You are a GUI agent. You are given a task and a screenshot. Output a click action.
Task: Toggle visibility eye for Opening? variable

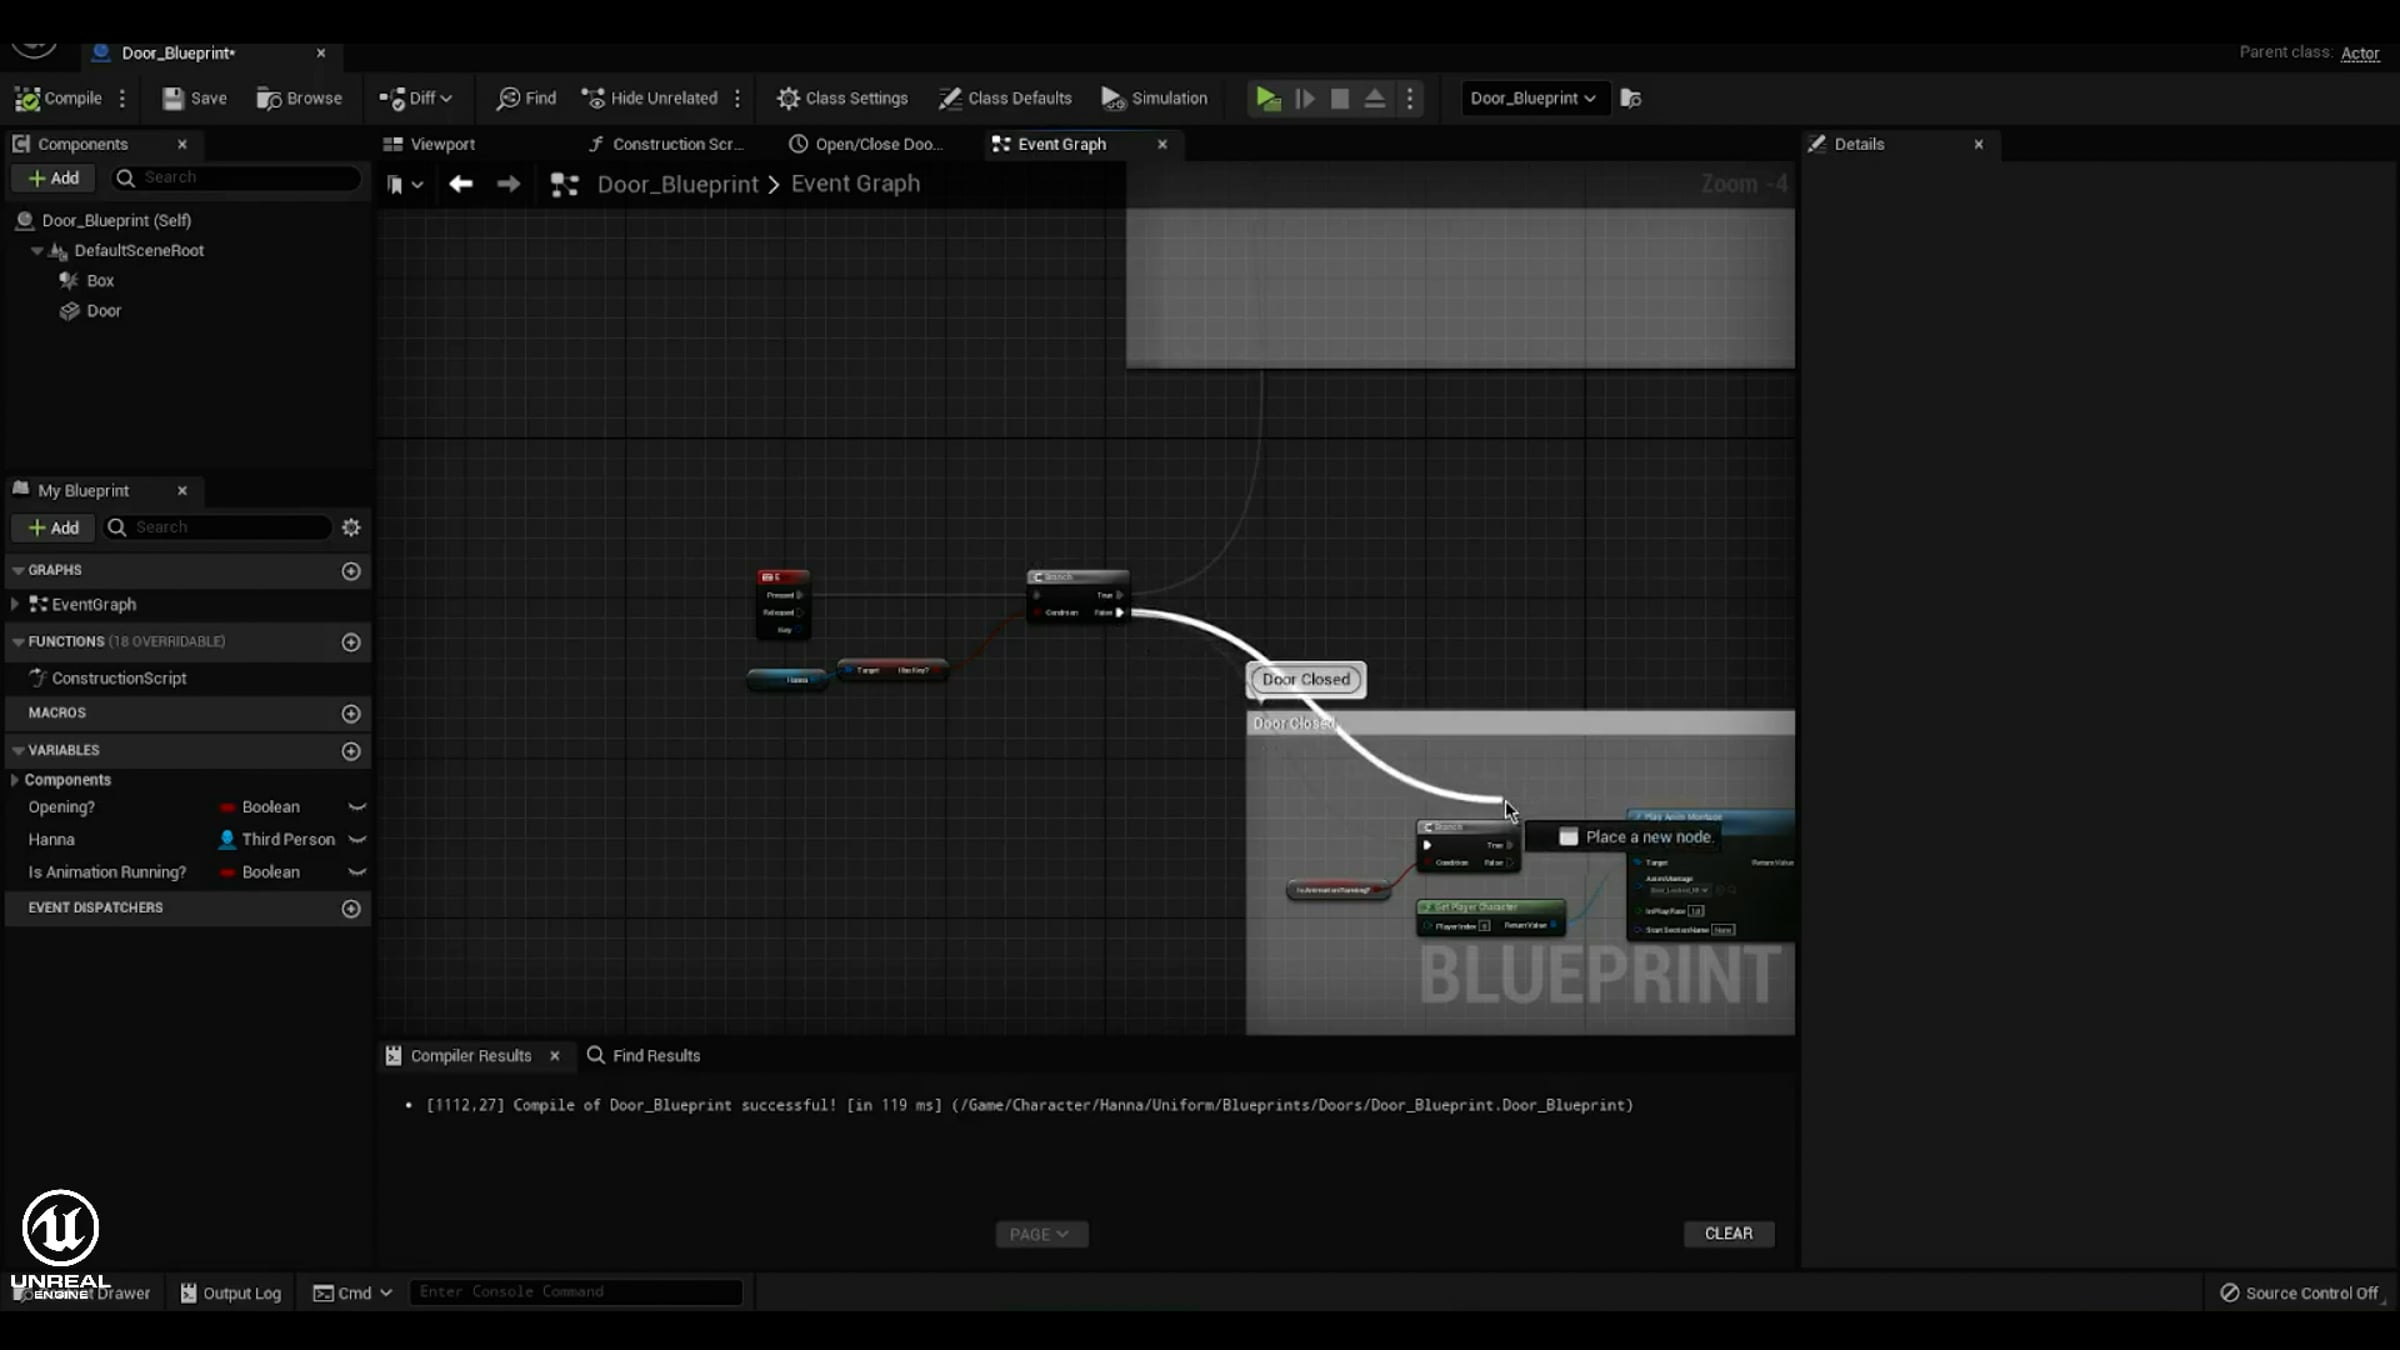tap(357, 807)
